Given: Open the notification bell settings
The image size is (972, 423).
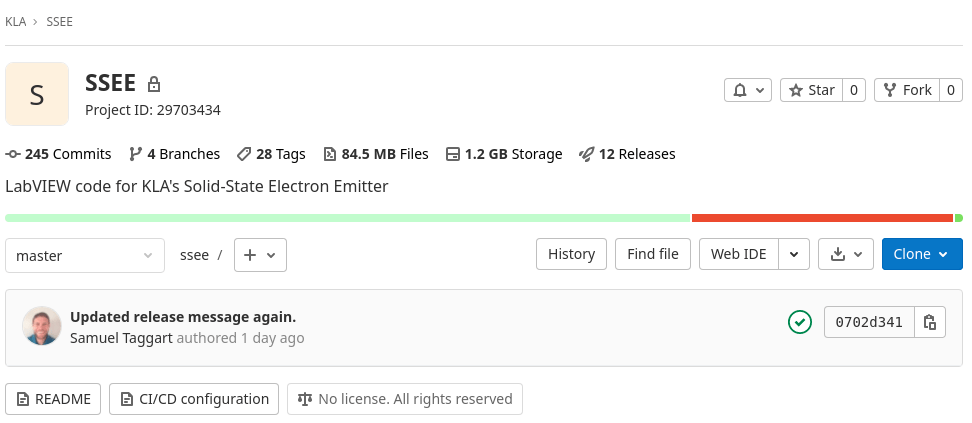Looking at the screenshot, I should (748, 90).
